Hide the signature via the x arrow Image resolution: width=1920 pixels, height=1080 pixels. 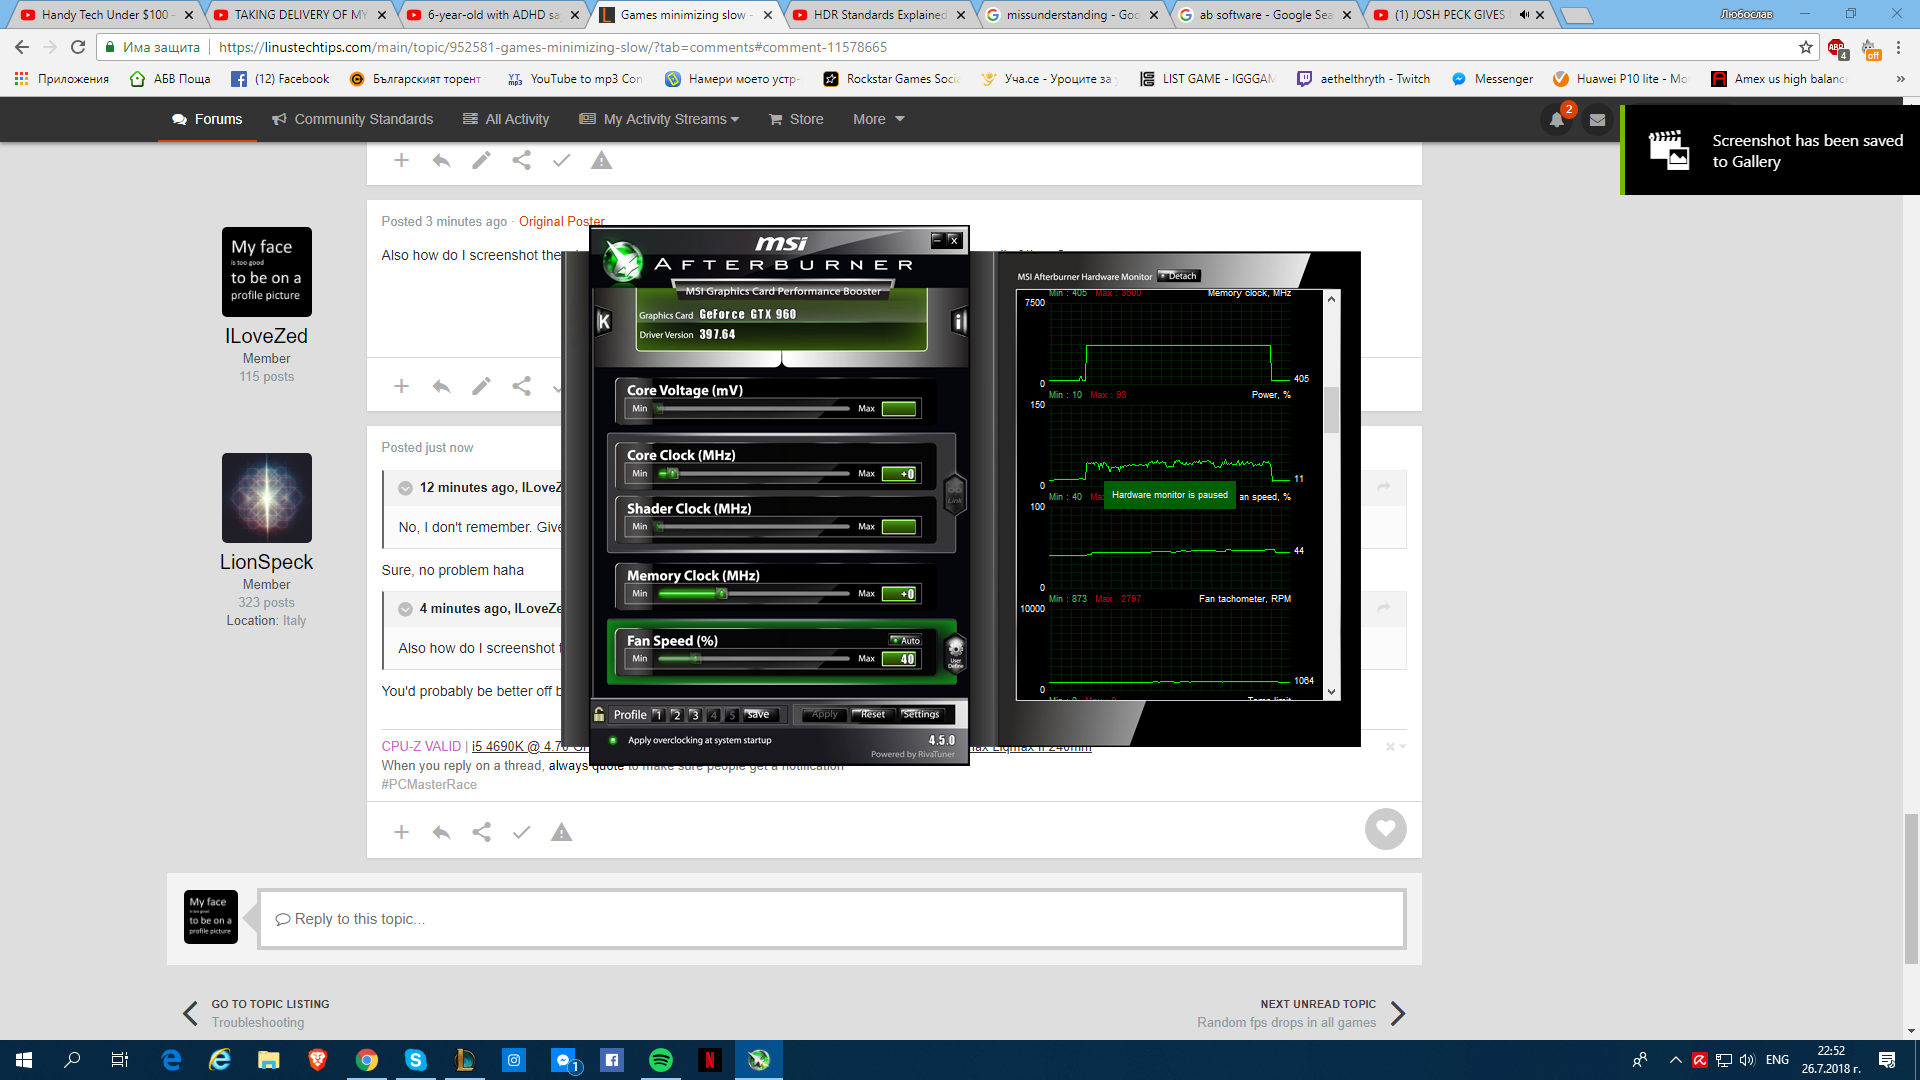tap(1395, 746)
